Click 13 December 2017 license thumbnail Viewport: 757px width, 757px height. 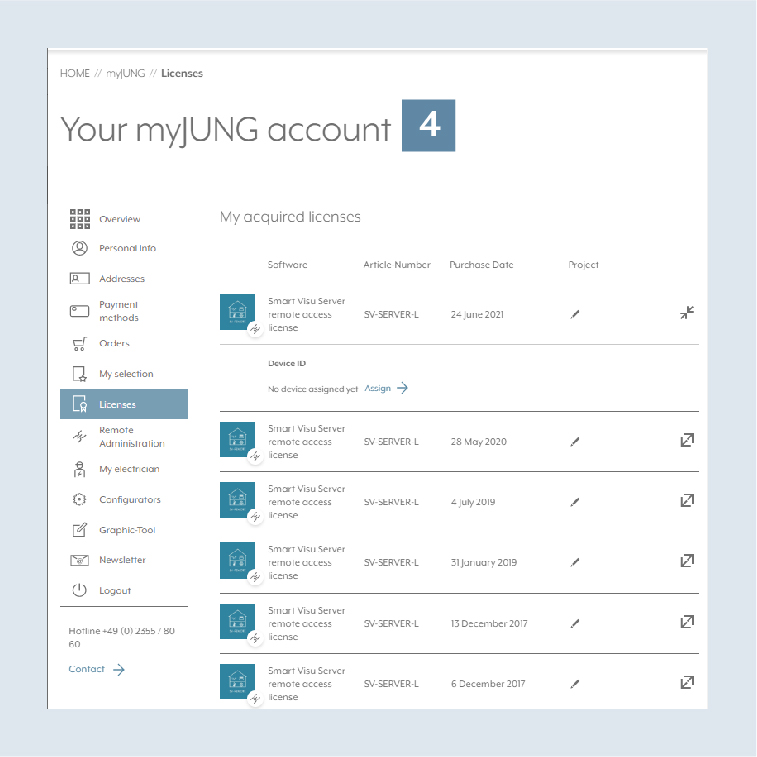pos(238,621)
